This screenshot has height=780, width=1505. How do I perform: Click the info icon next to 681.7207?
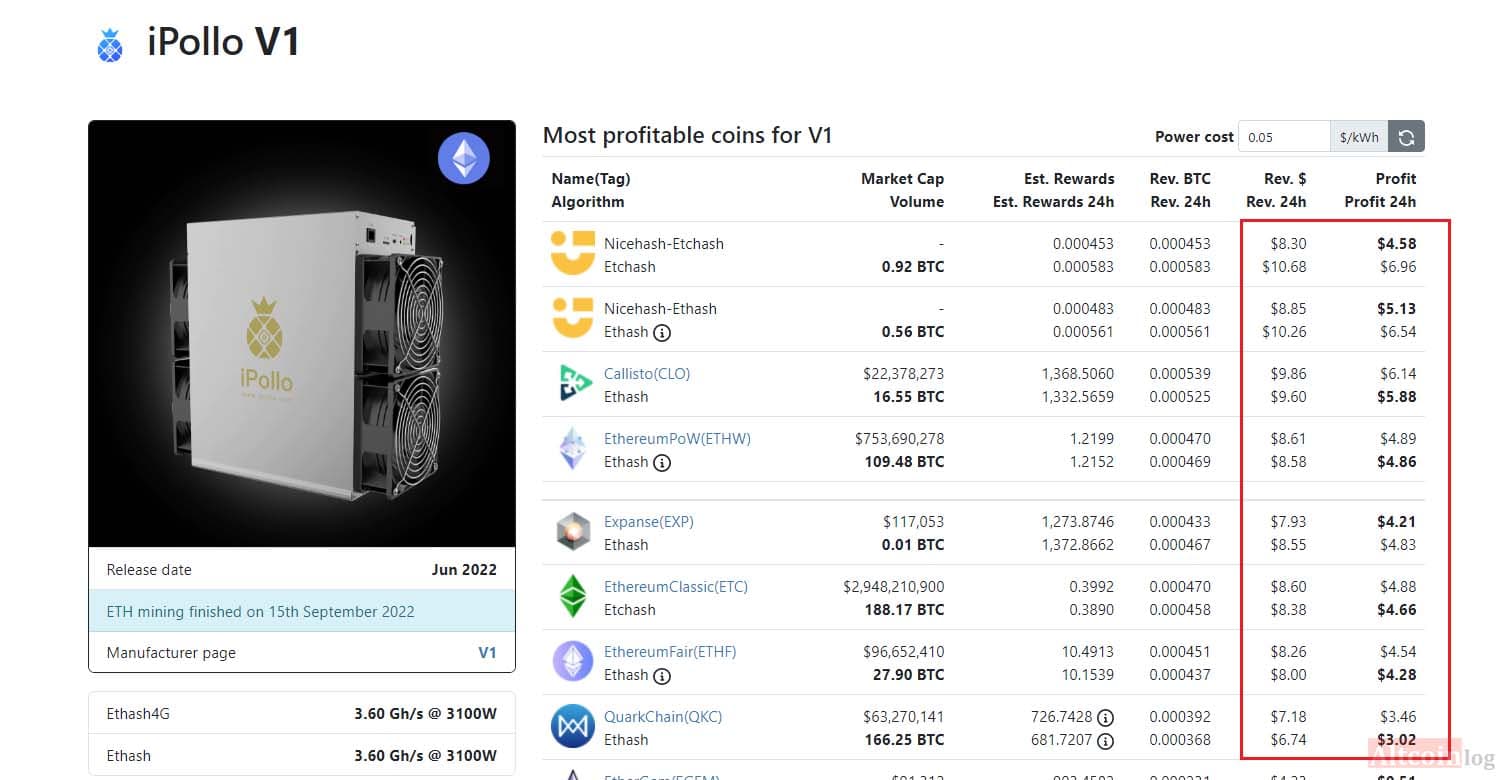coord(1105,740)
